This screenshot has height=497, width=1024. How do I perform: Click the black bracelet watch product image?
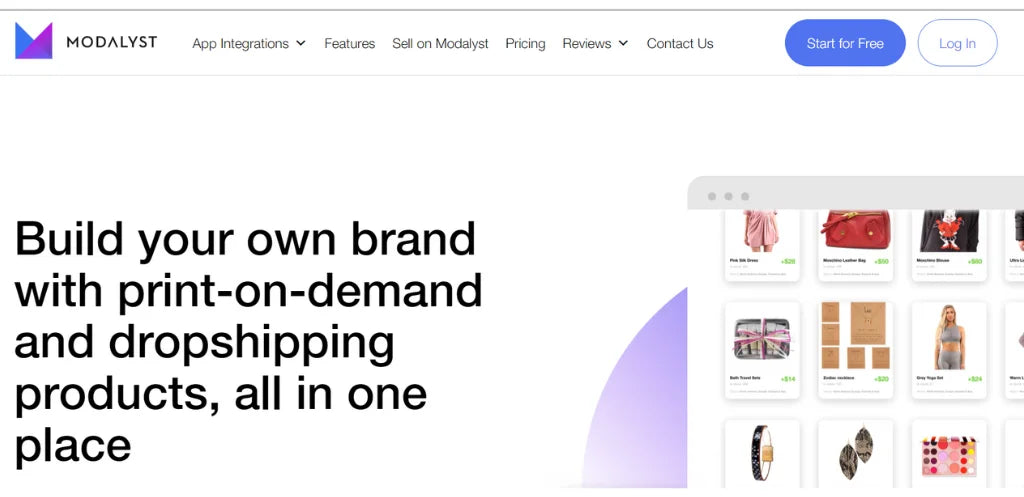(x=762, y=453)
